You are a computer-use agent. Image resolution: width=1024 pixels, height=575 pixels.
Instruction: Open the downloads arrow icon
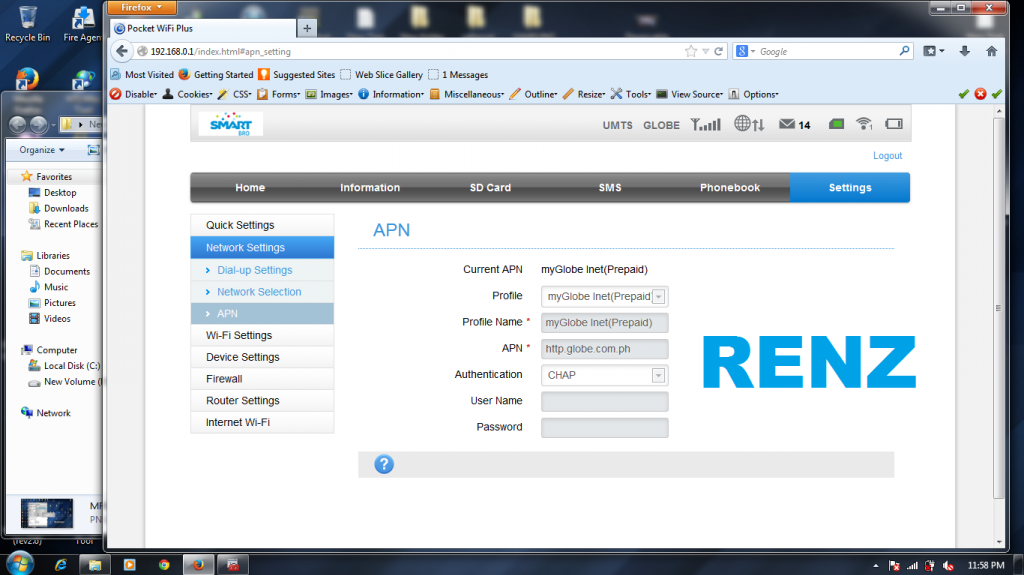coord(965,51)
